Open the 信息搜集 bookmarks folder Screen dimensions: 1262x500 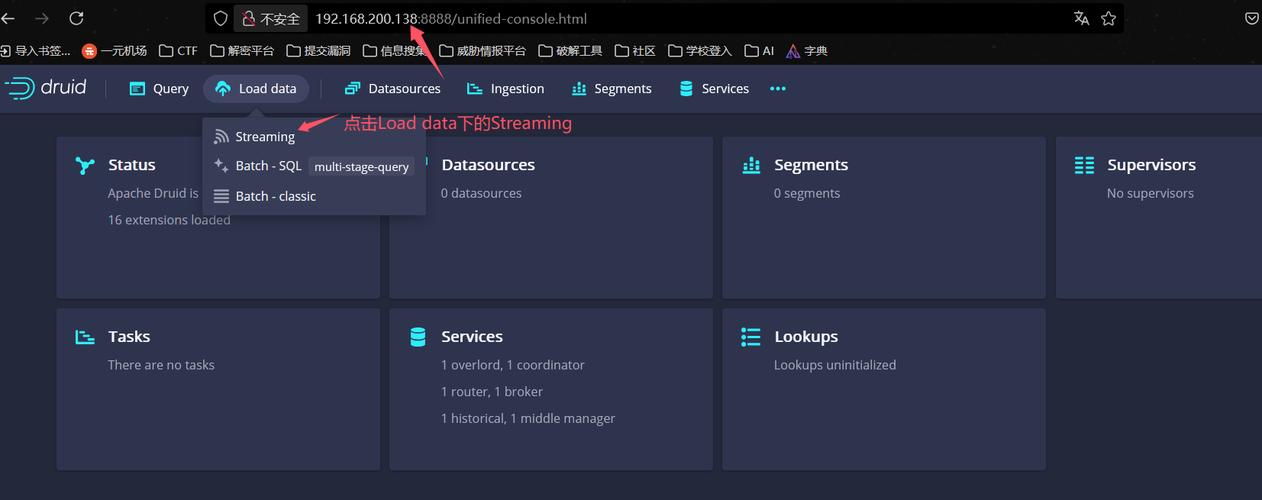click(394, 50)
